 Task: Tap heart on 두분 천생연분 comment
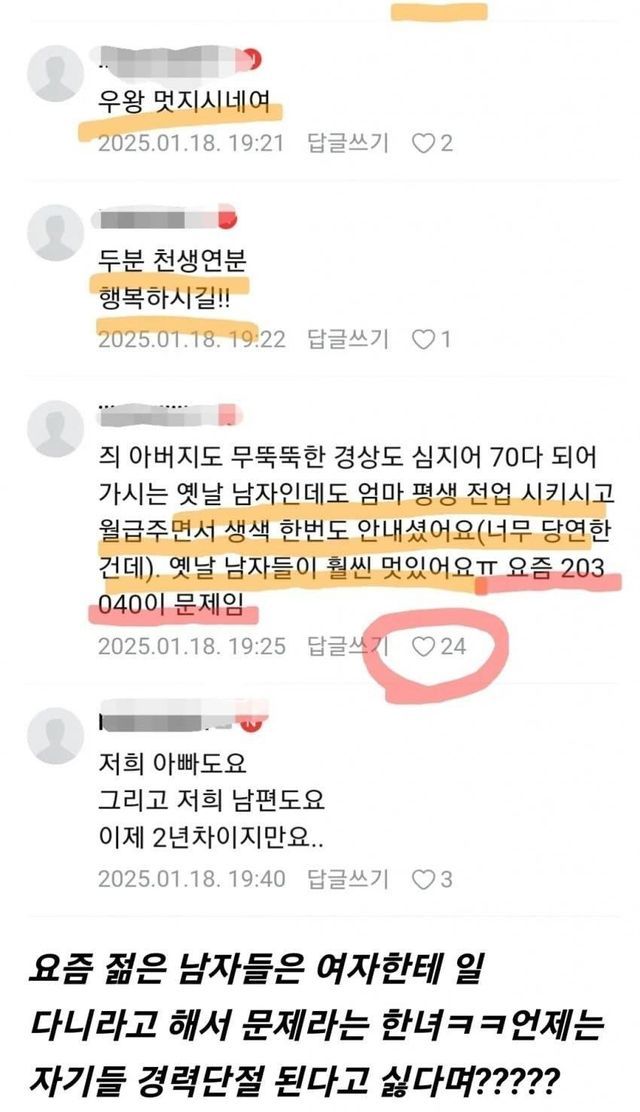tap(424, 340)
